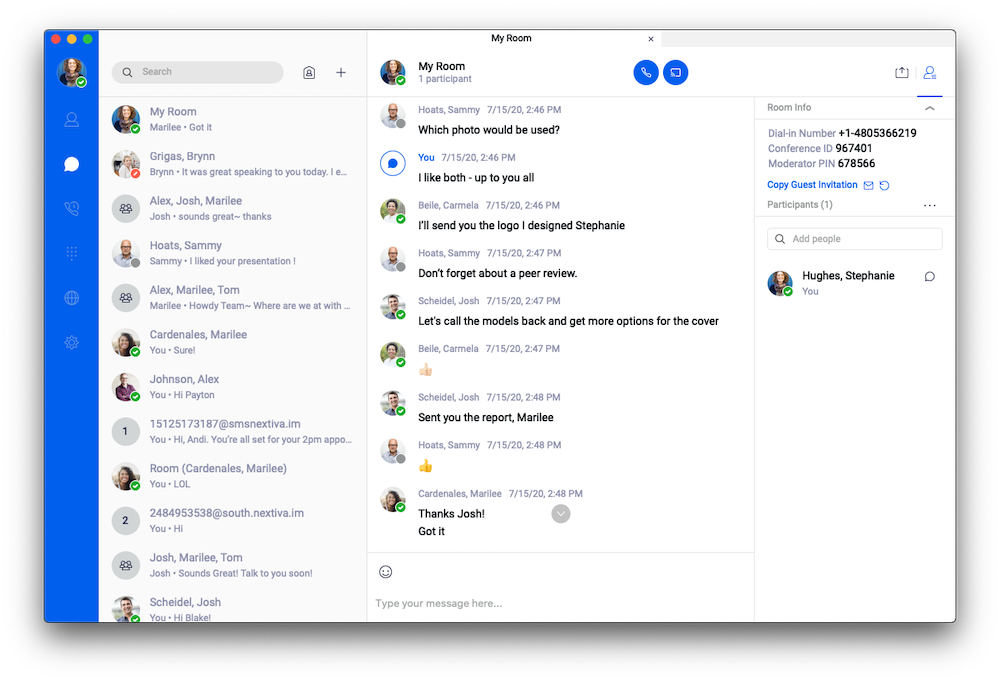The width and height of the screenshot is (1000, 681).
Task: Open the Johnson, Alex conversation
Action: click(233, 387)
